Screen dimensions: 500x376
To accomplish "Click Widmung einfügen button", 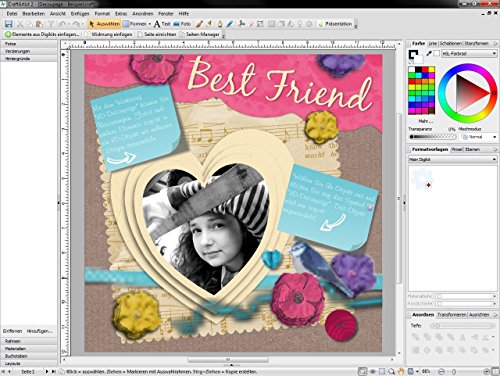I will (109, 34).
